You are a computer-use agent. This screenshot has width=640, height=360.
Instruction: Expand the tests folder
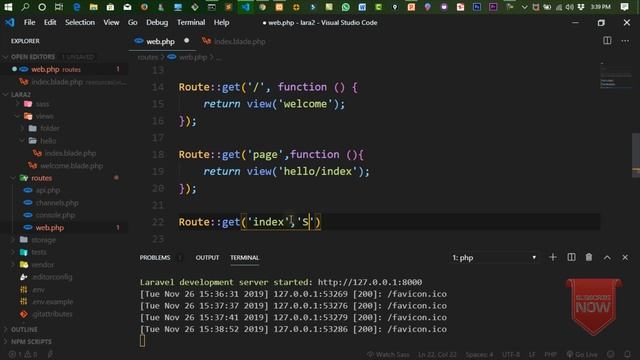pos(39,252)
